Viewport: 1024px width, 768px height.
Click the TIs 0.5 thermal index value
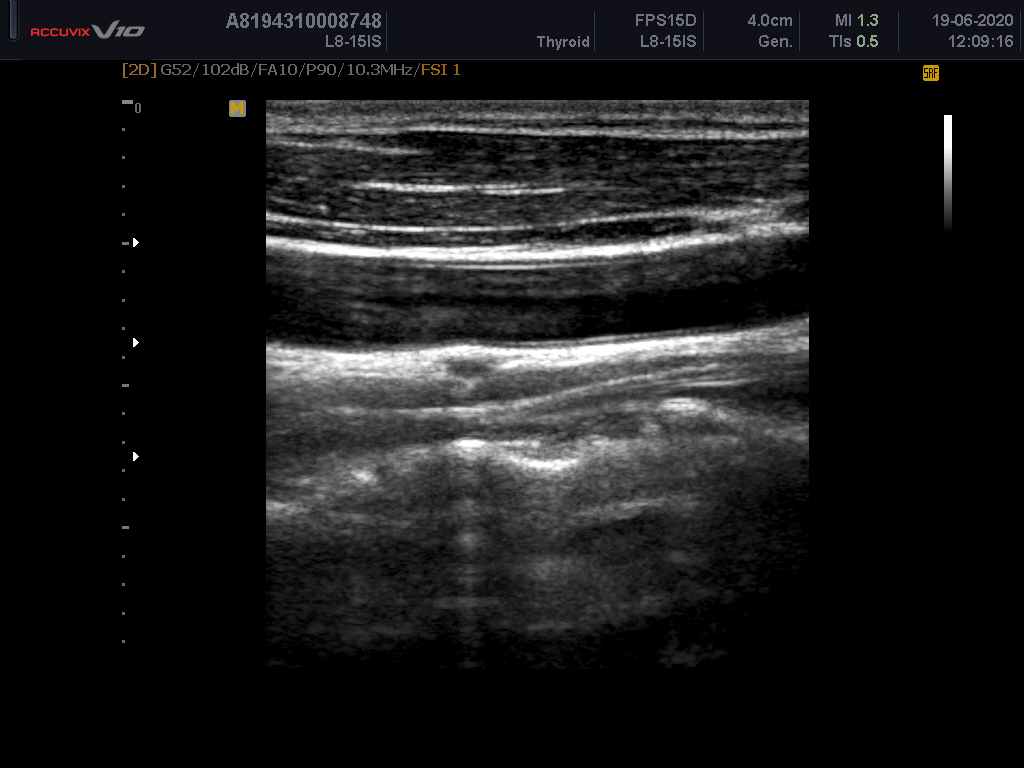(854, 42)
